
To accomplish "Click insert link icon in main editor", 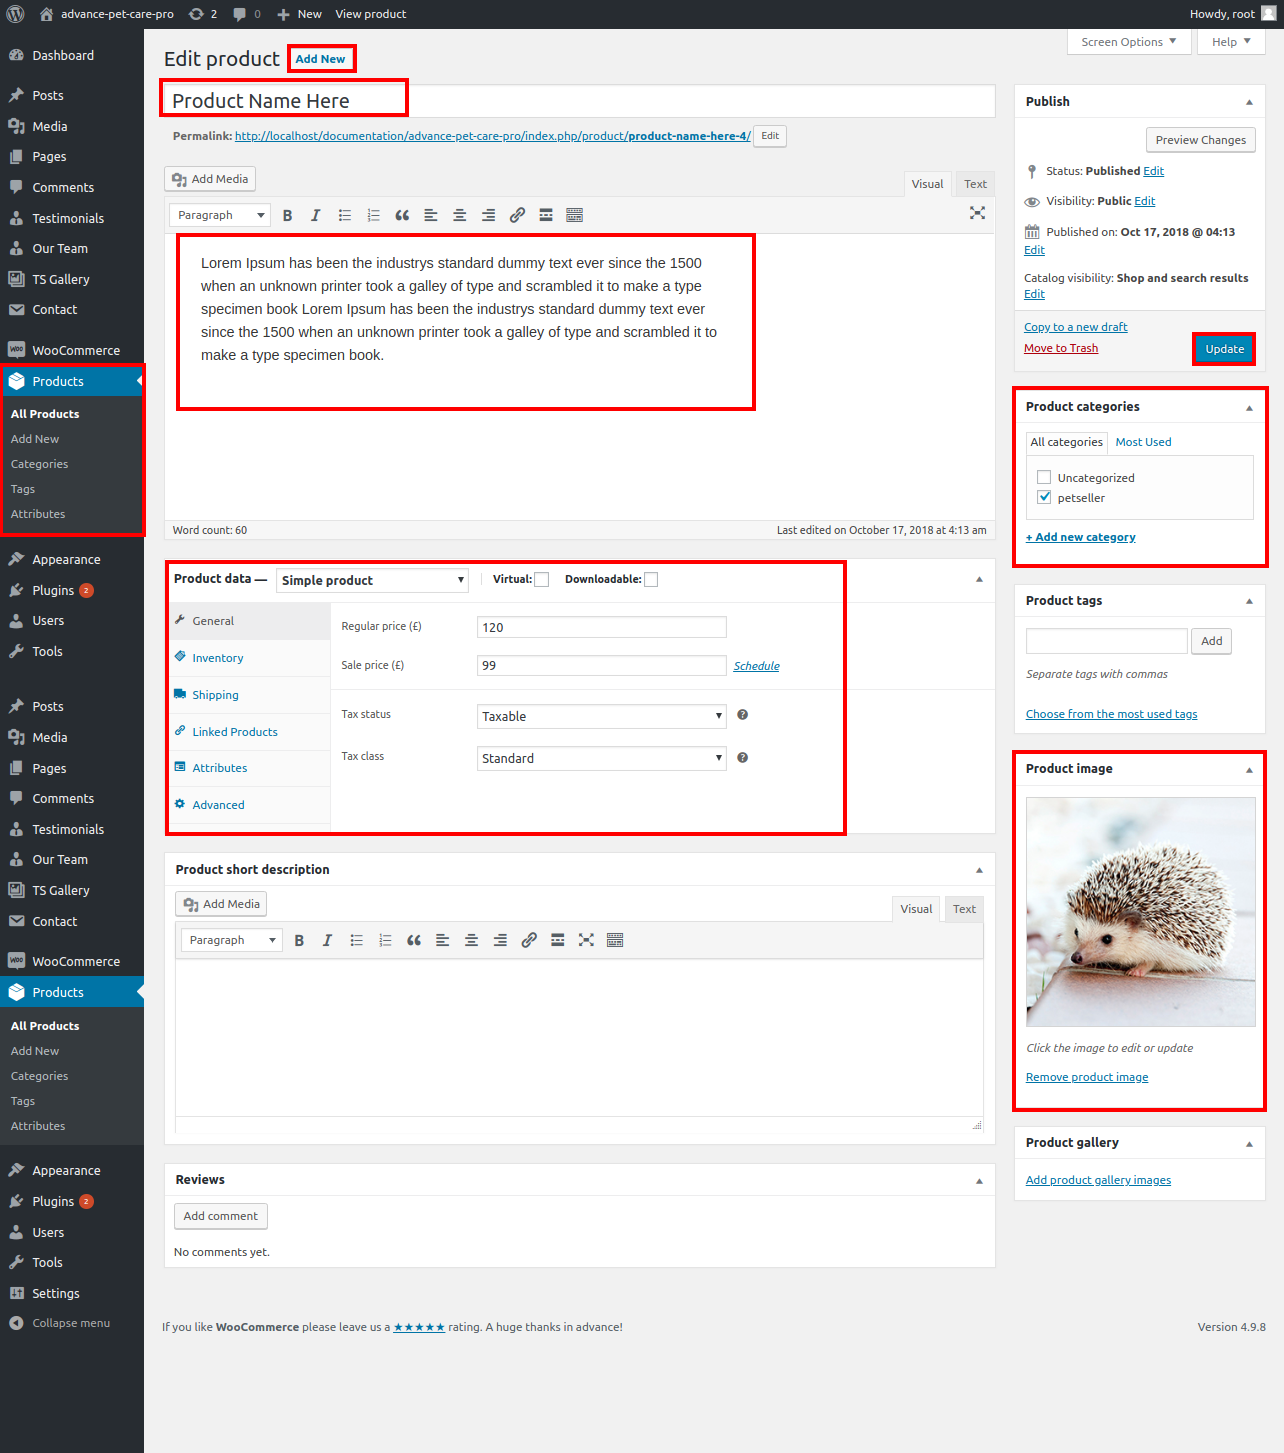I will [x=517, y=215].
